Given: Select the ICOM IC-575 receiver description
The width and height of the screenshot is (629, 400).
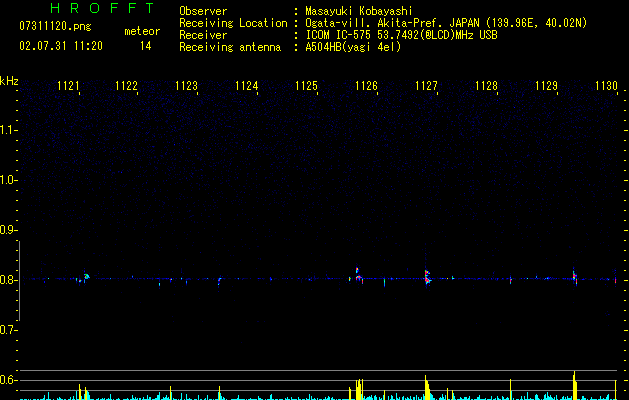Looking at the screenshot, I should [401, 35].
